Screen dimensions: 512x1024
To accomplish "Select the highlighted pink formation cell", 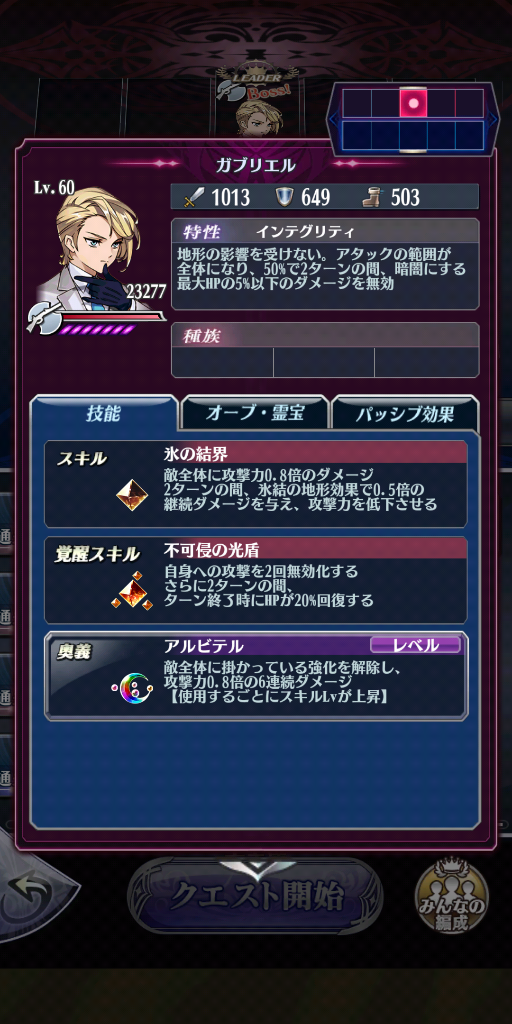I will [413, 103].
